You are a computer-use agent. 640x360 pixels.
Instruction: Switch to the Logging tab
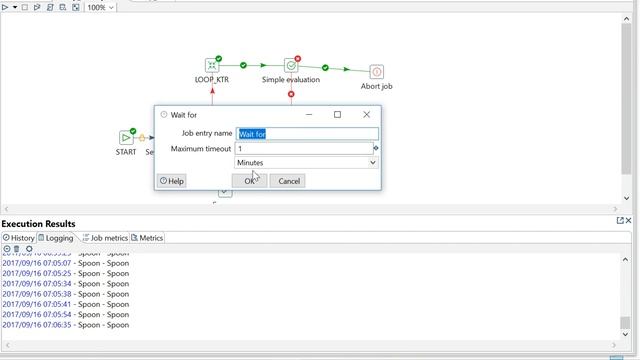pyautogui.click(x=56, y=238)
